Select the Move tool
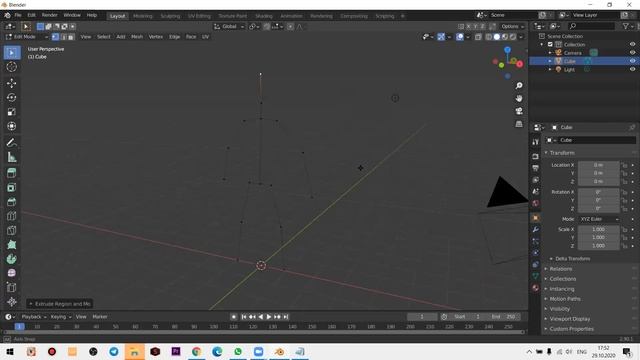 click(x=12, y=83)
